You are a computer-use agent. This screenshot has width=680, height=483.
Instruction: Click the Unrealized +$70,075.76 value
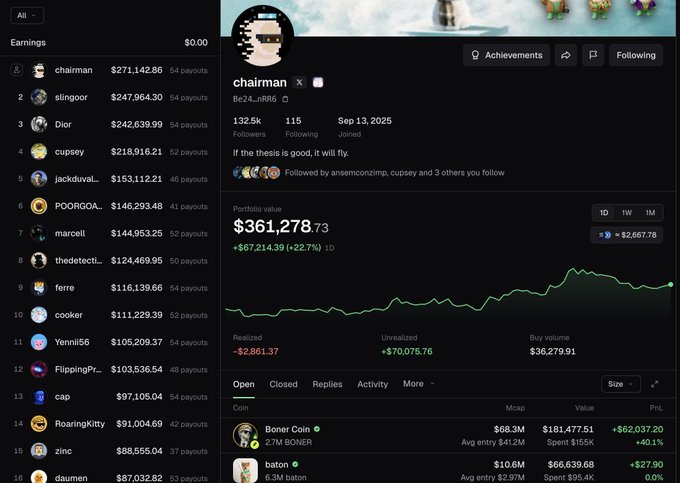coord(407,351)
